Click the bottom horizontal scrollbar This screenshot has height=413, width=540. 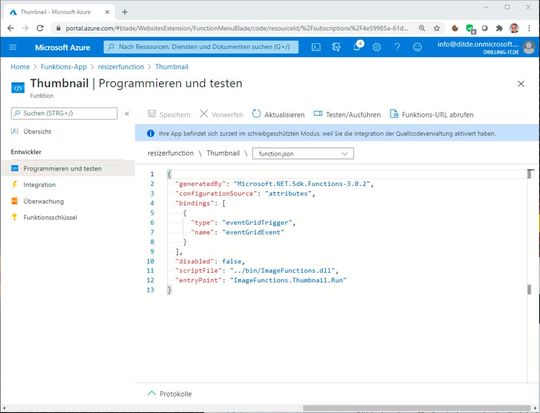tap(417, 408)
